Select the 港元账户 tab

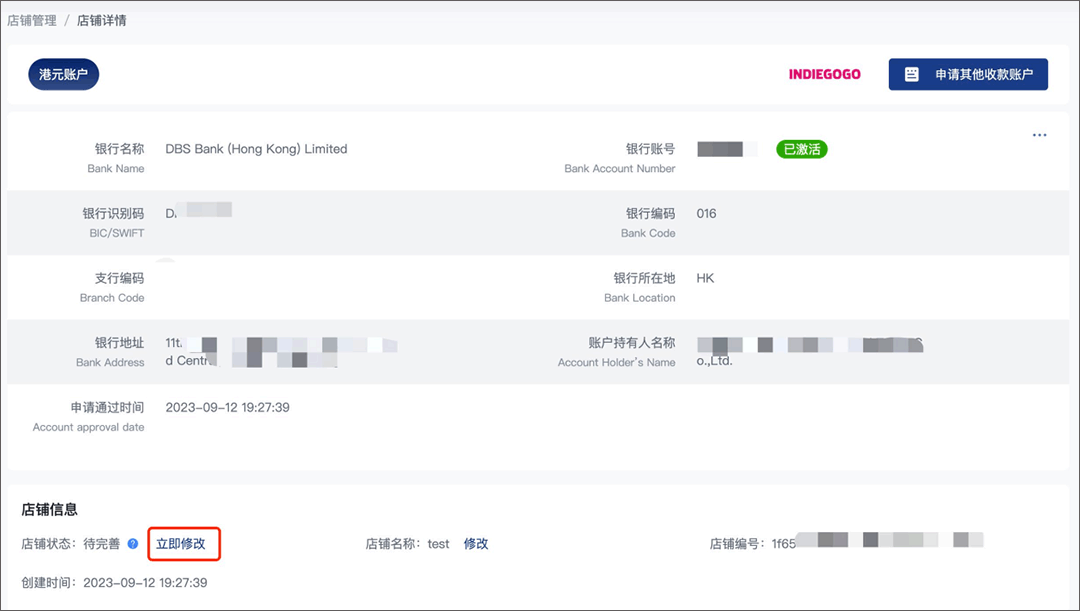point(63,74)
